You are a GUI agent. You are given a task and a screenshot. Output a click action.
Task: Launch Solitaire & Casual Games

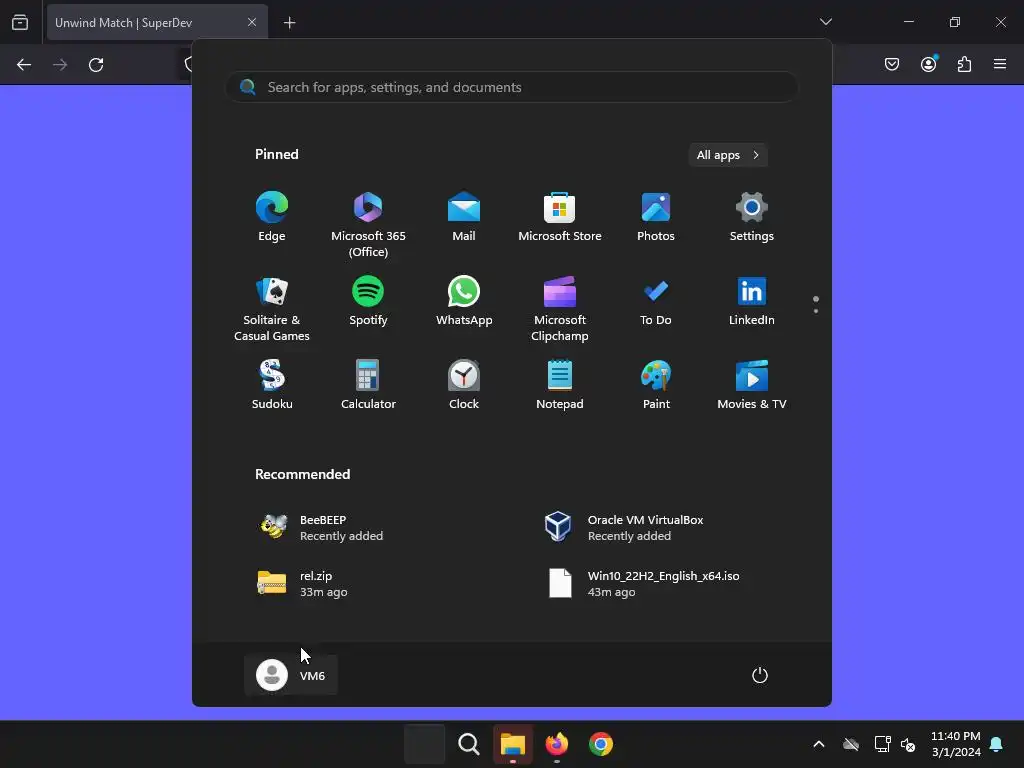[x=272, y=308]
